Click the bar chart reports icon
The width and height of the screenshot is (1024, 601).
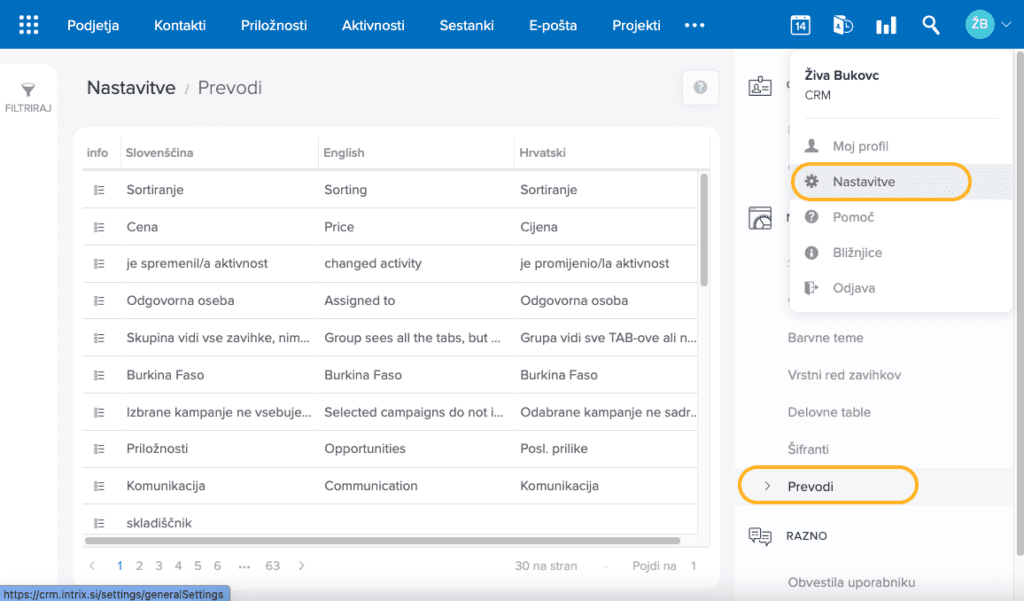tap(886, 25)
